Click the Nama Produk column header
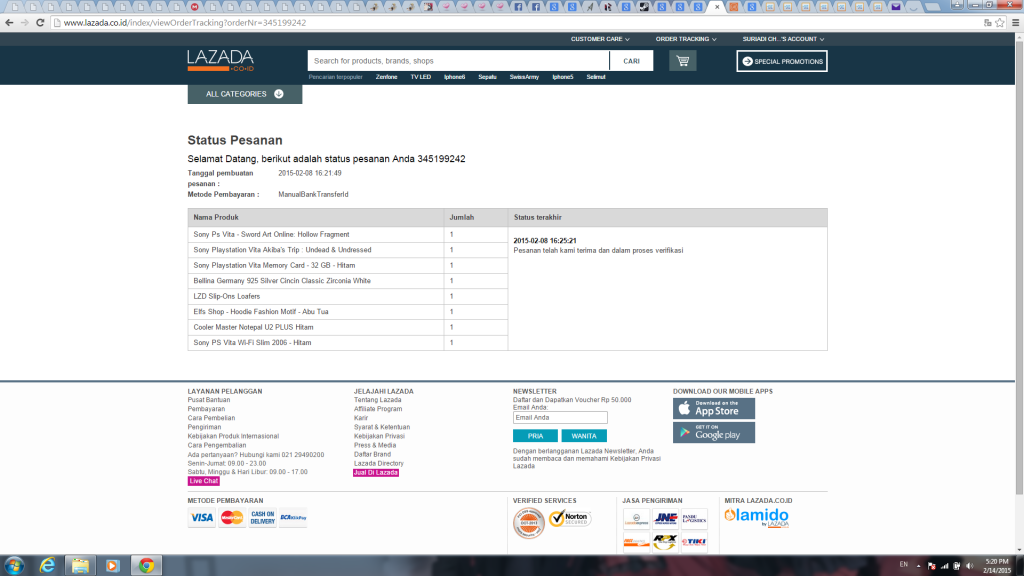The image size is (1024, 576). pyautogui.click(x=316, y=217)
